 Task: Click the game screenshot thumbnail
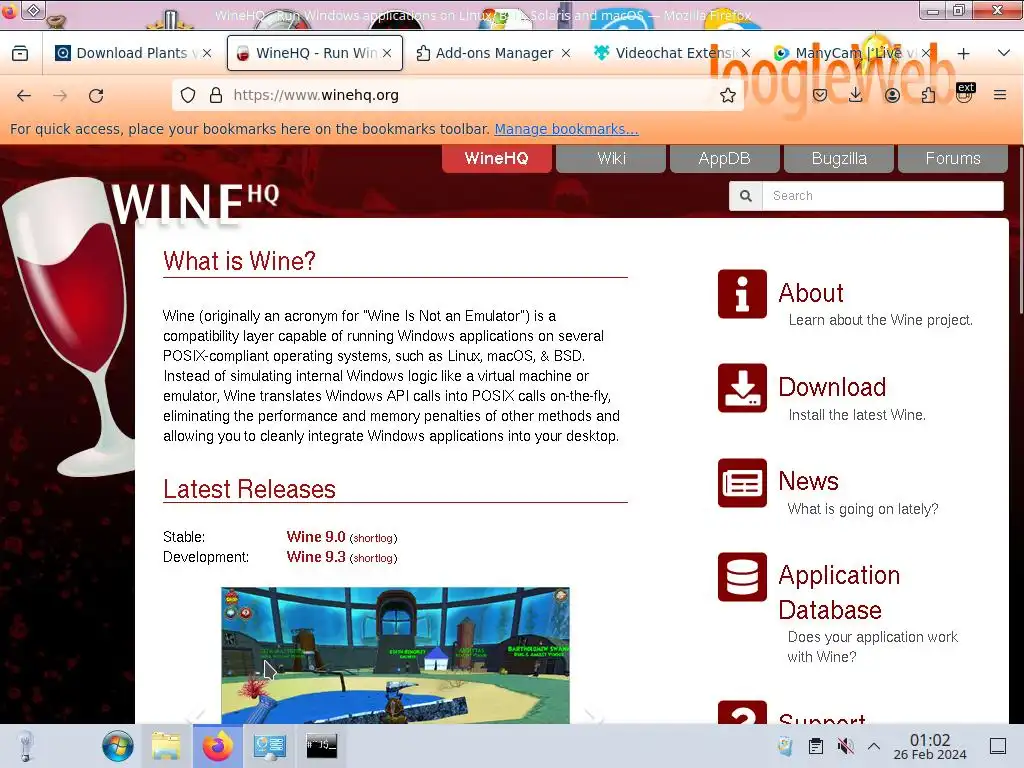[395, 655]
